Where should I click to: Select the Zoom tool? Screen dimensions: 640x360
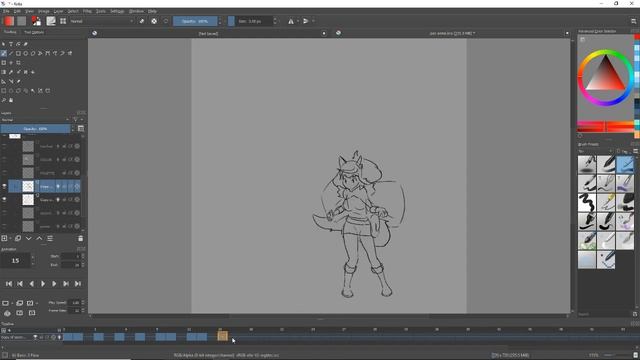[x=4, y=100]
